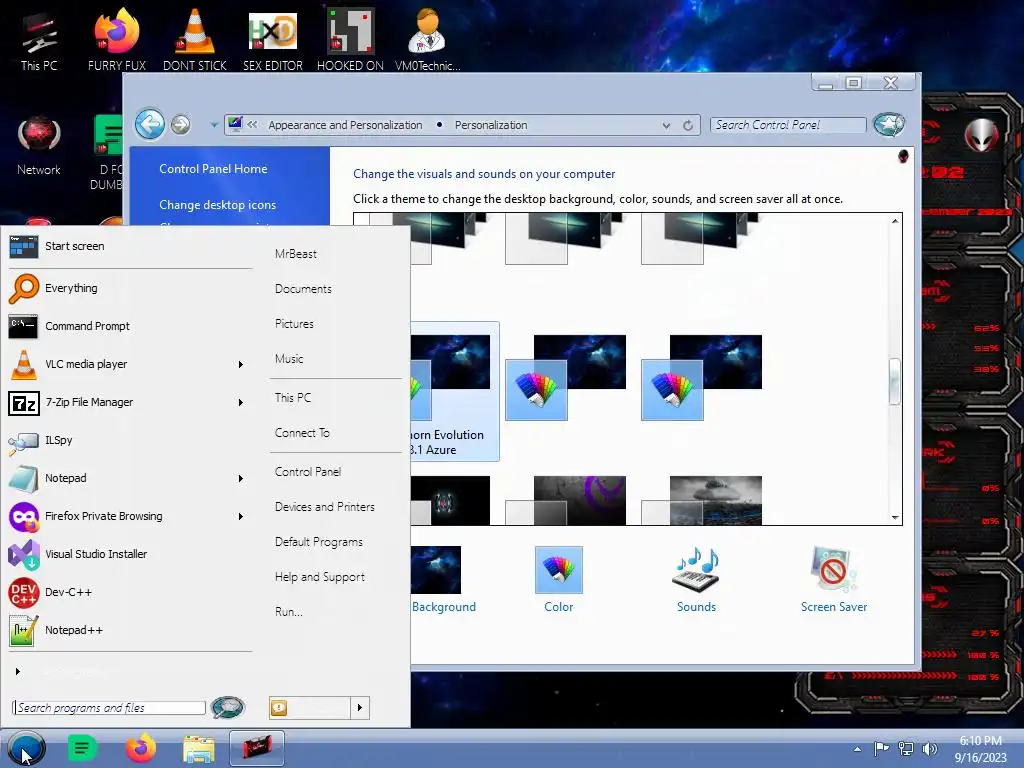Open the HOOKED ON desktop shortcut

pyautogui.click(x=350, y=39)
